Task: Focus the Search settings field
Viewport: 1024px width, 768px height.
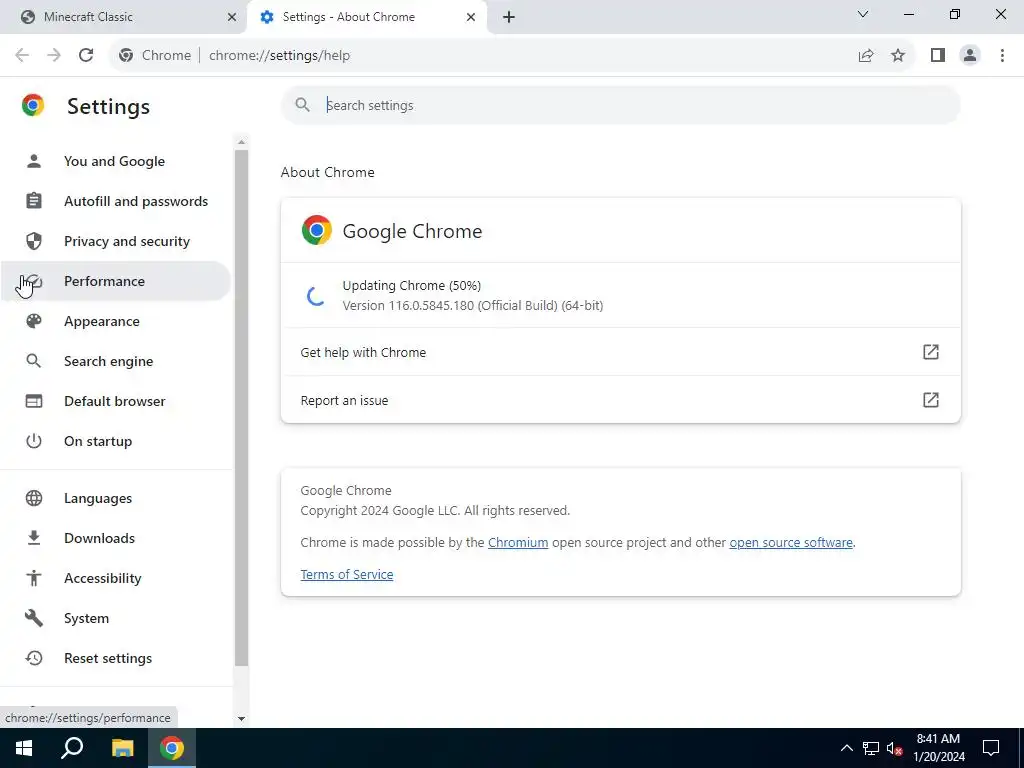Action: coord(620,105)
